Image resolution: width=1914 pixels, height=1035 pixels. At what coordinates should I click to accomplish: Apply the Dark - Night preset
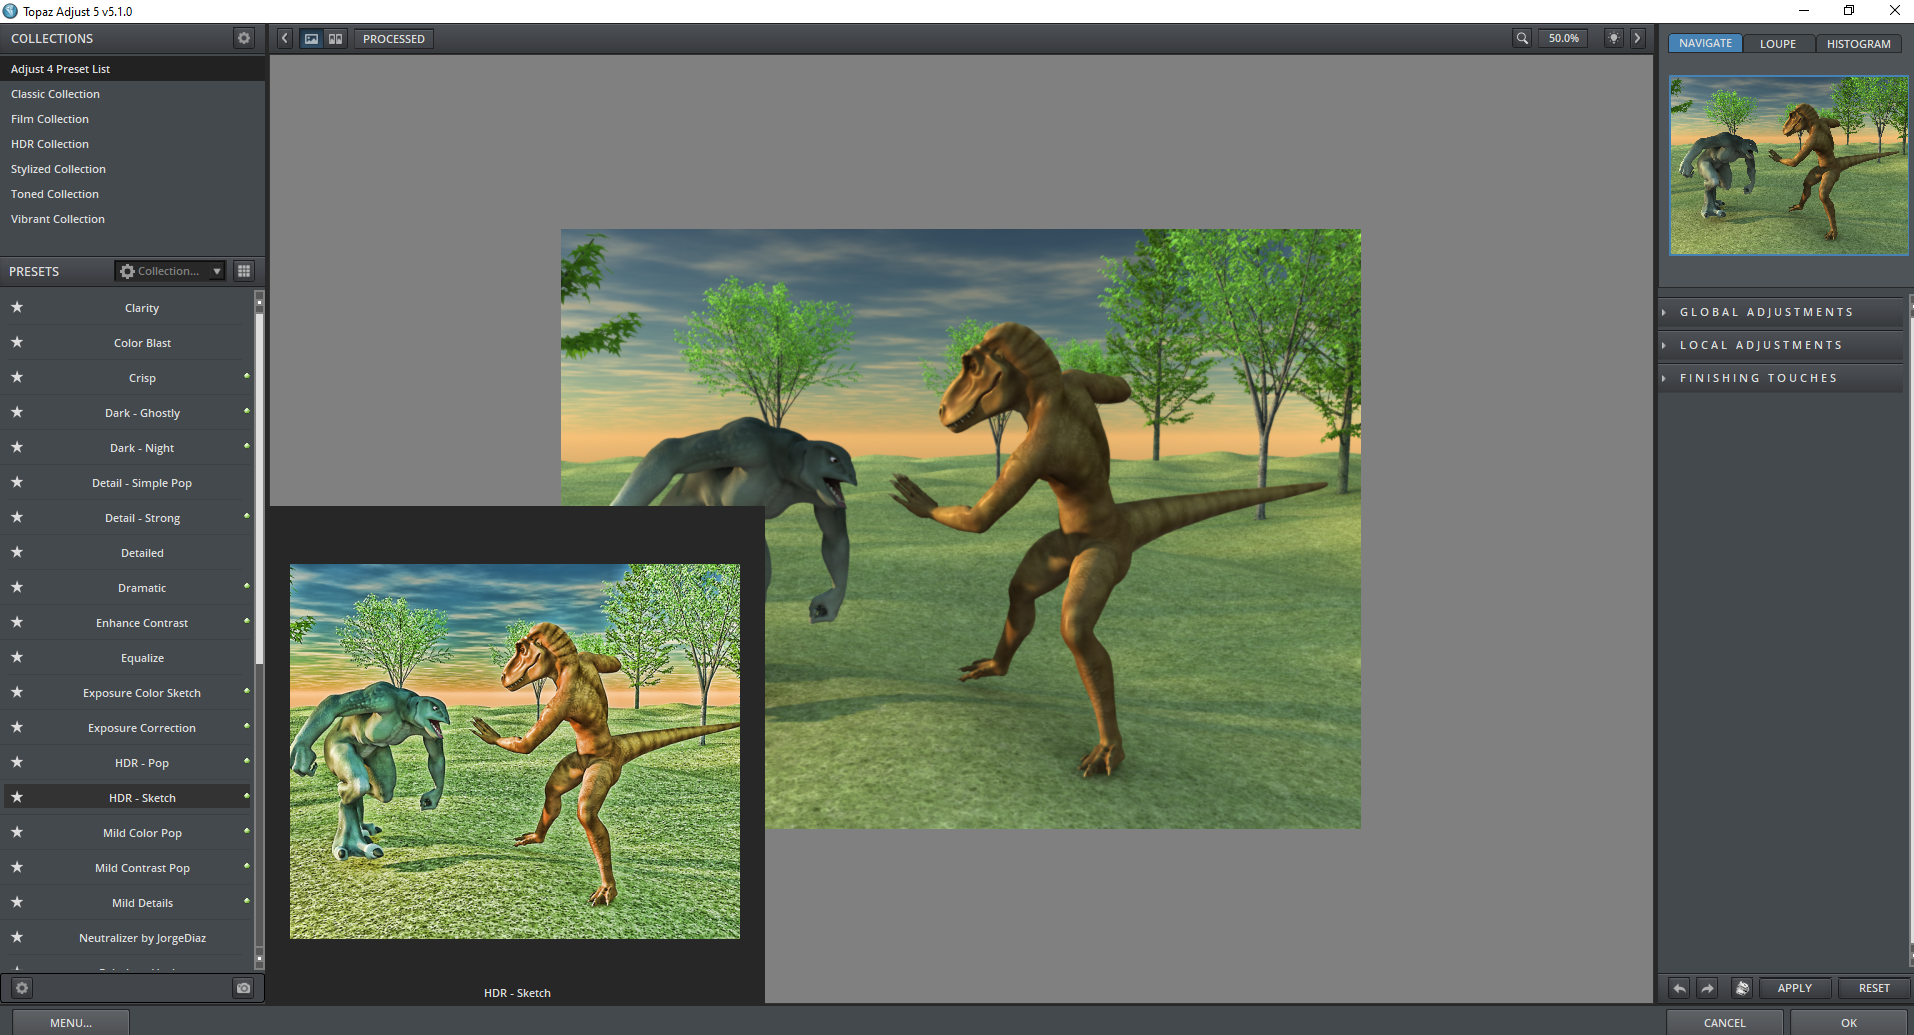[x=142, y=448]
